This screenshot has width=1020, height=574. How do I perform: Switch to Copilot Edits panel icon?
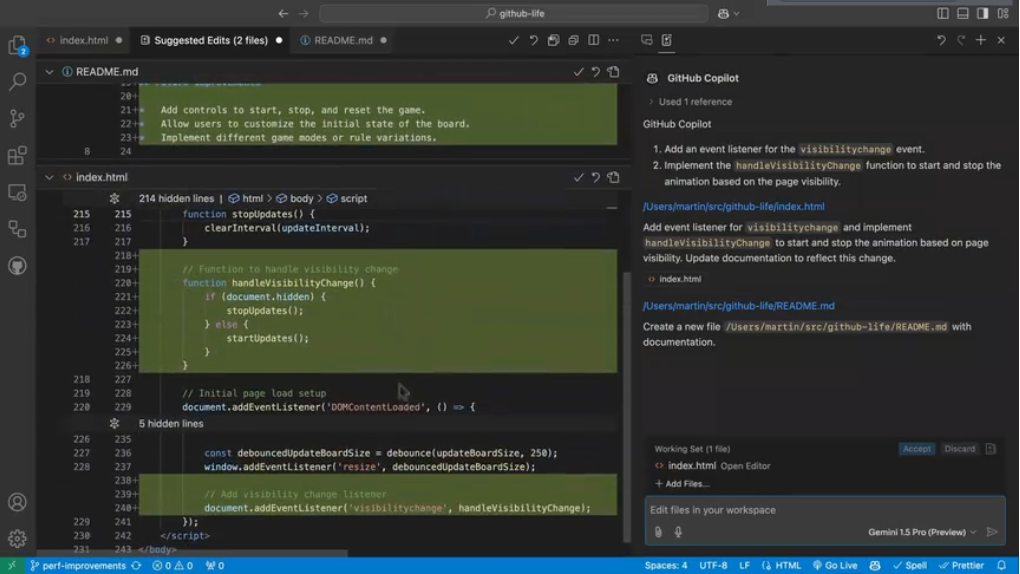[667, 40]
